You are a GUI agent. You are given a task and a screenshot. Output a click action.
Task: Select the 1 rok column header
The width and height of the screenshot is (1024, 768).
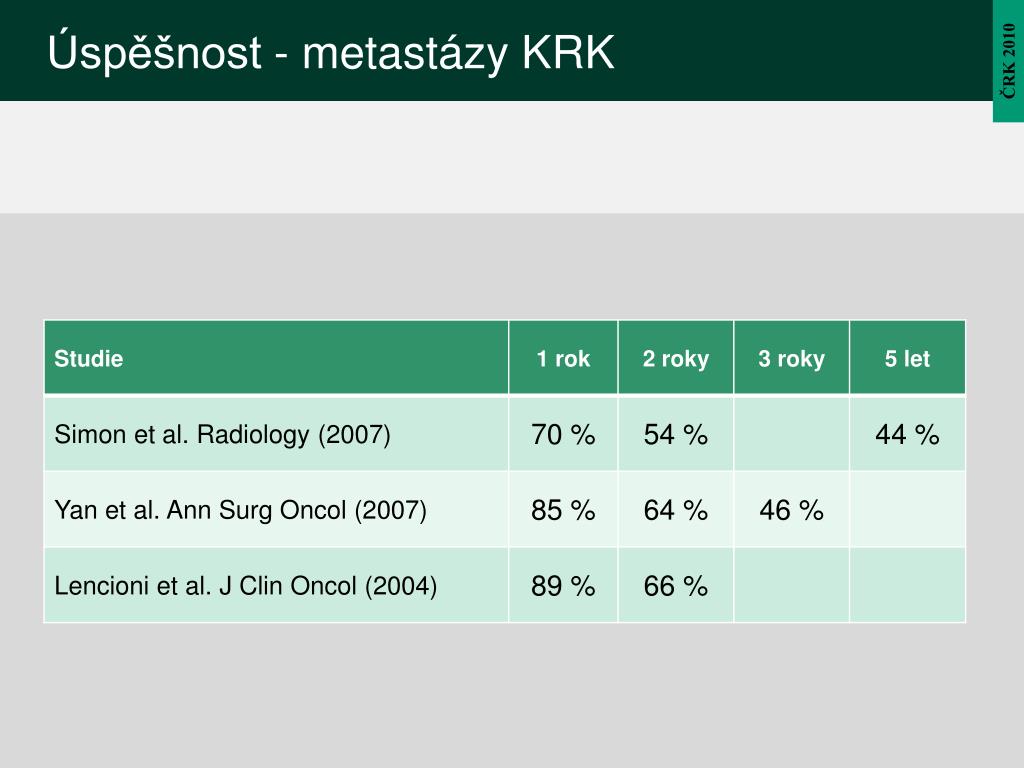(x=563, y=358)
